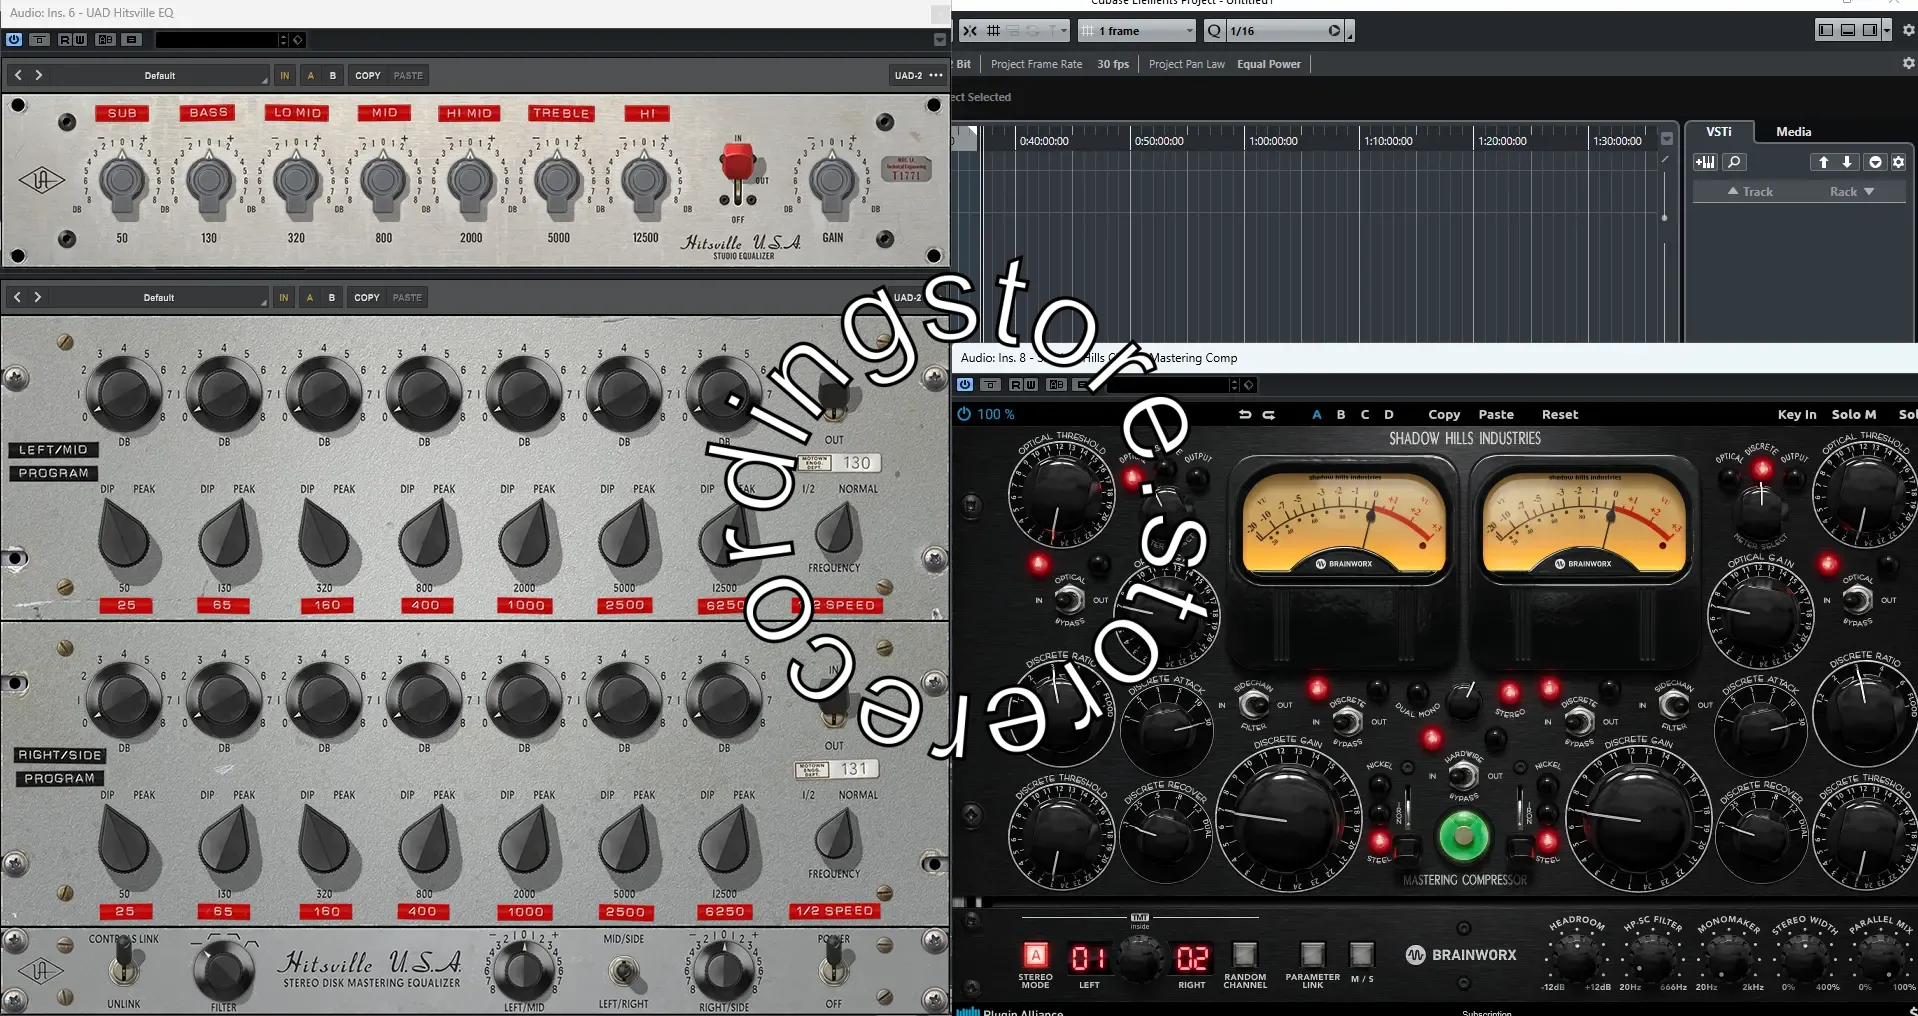This screenshot has height=1016, width=1918.
Task: Flip the MID/SIDE mode switch
Action: tap(624, 970)
